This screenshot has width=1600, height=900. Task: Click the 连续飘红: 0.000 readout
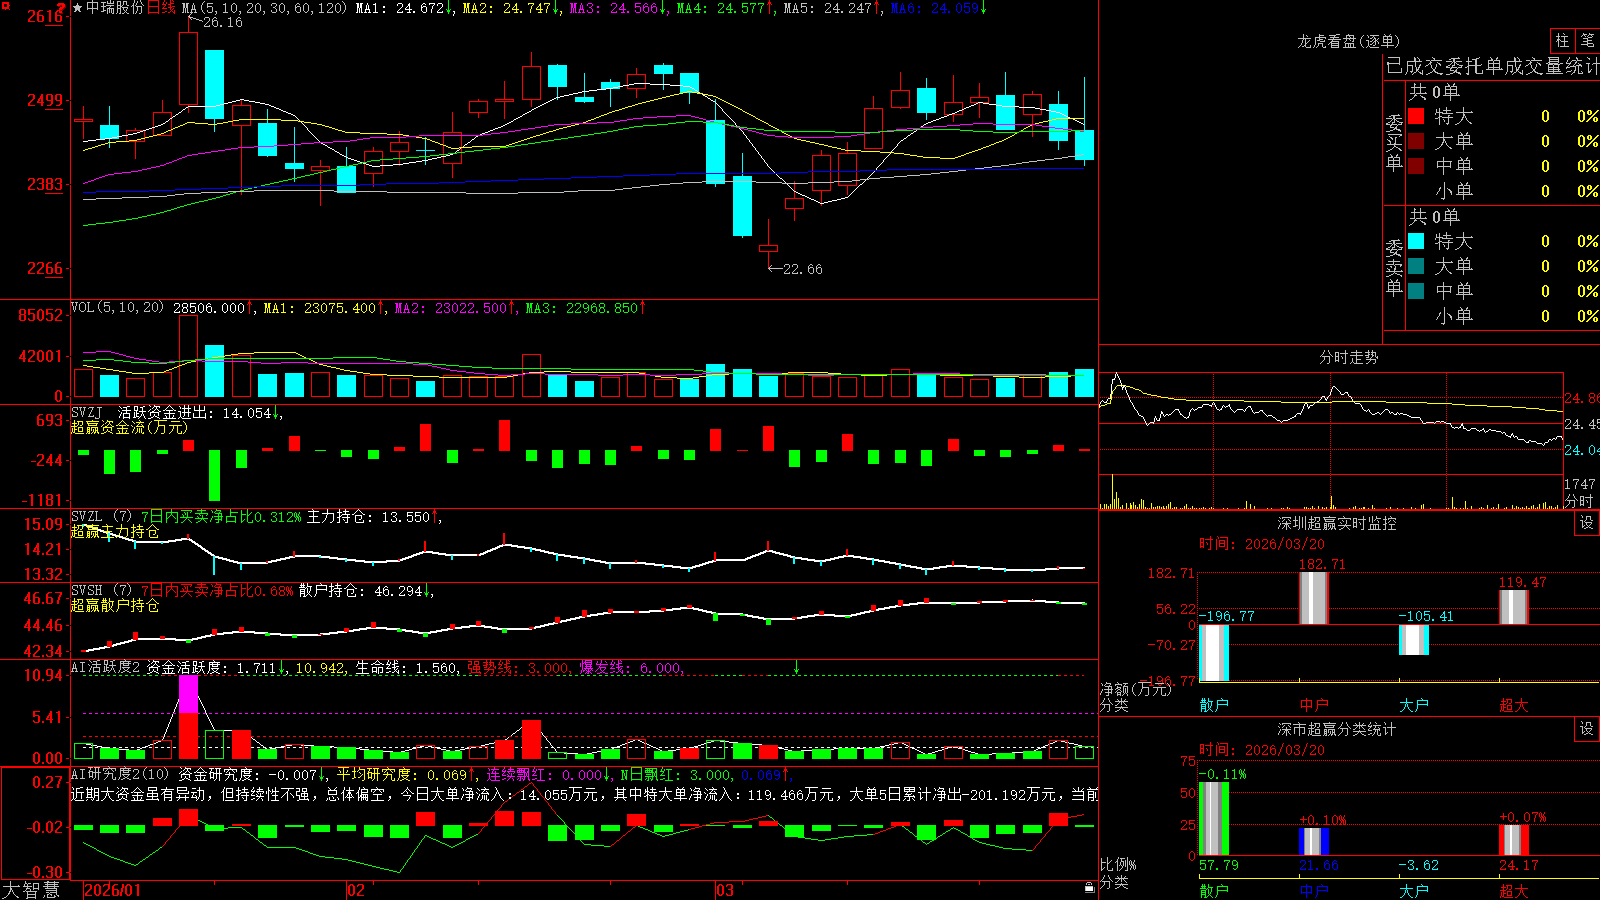(x=548, y=774)
